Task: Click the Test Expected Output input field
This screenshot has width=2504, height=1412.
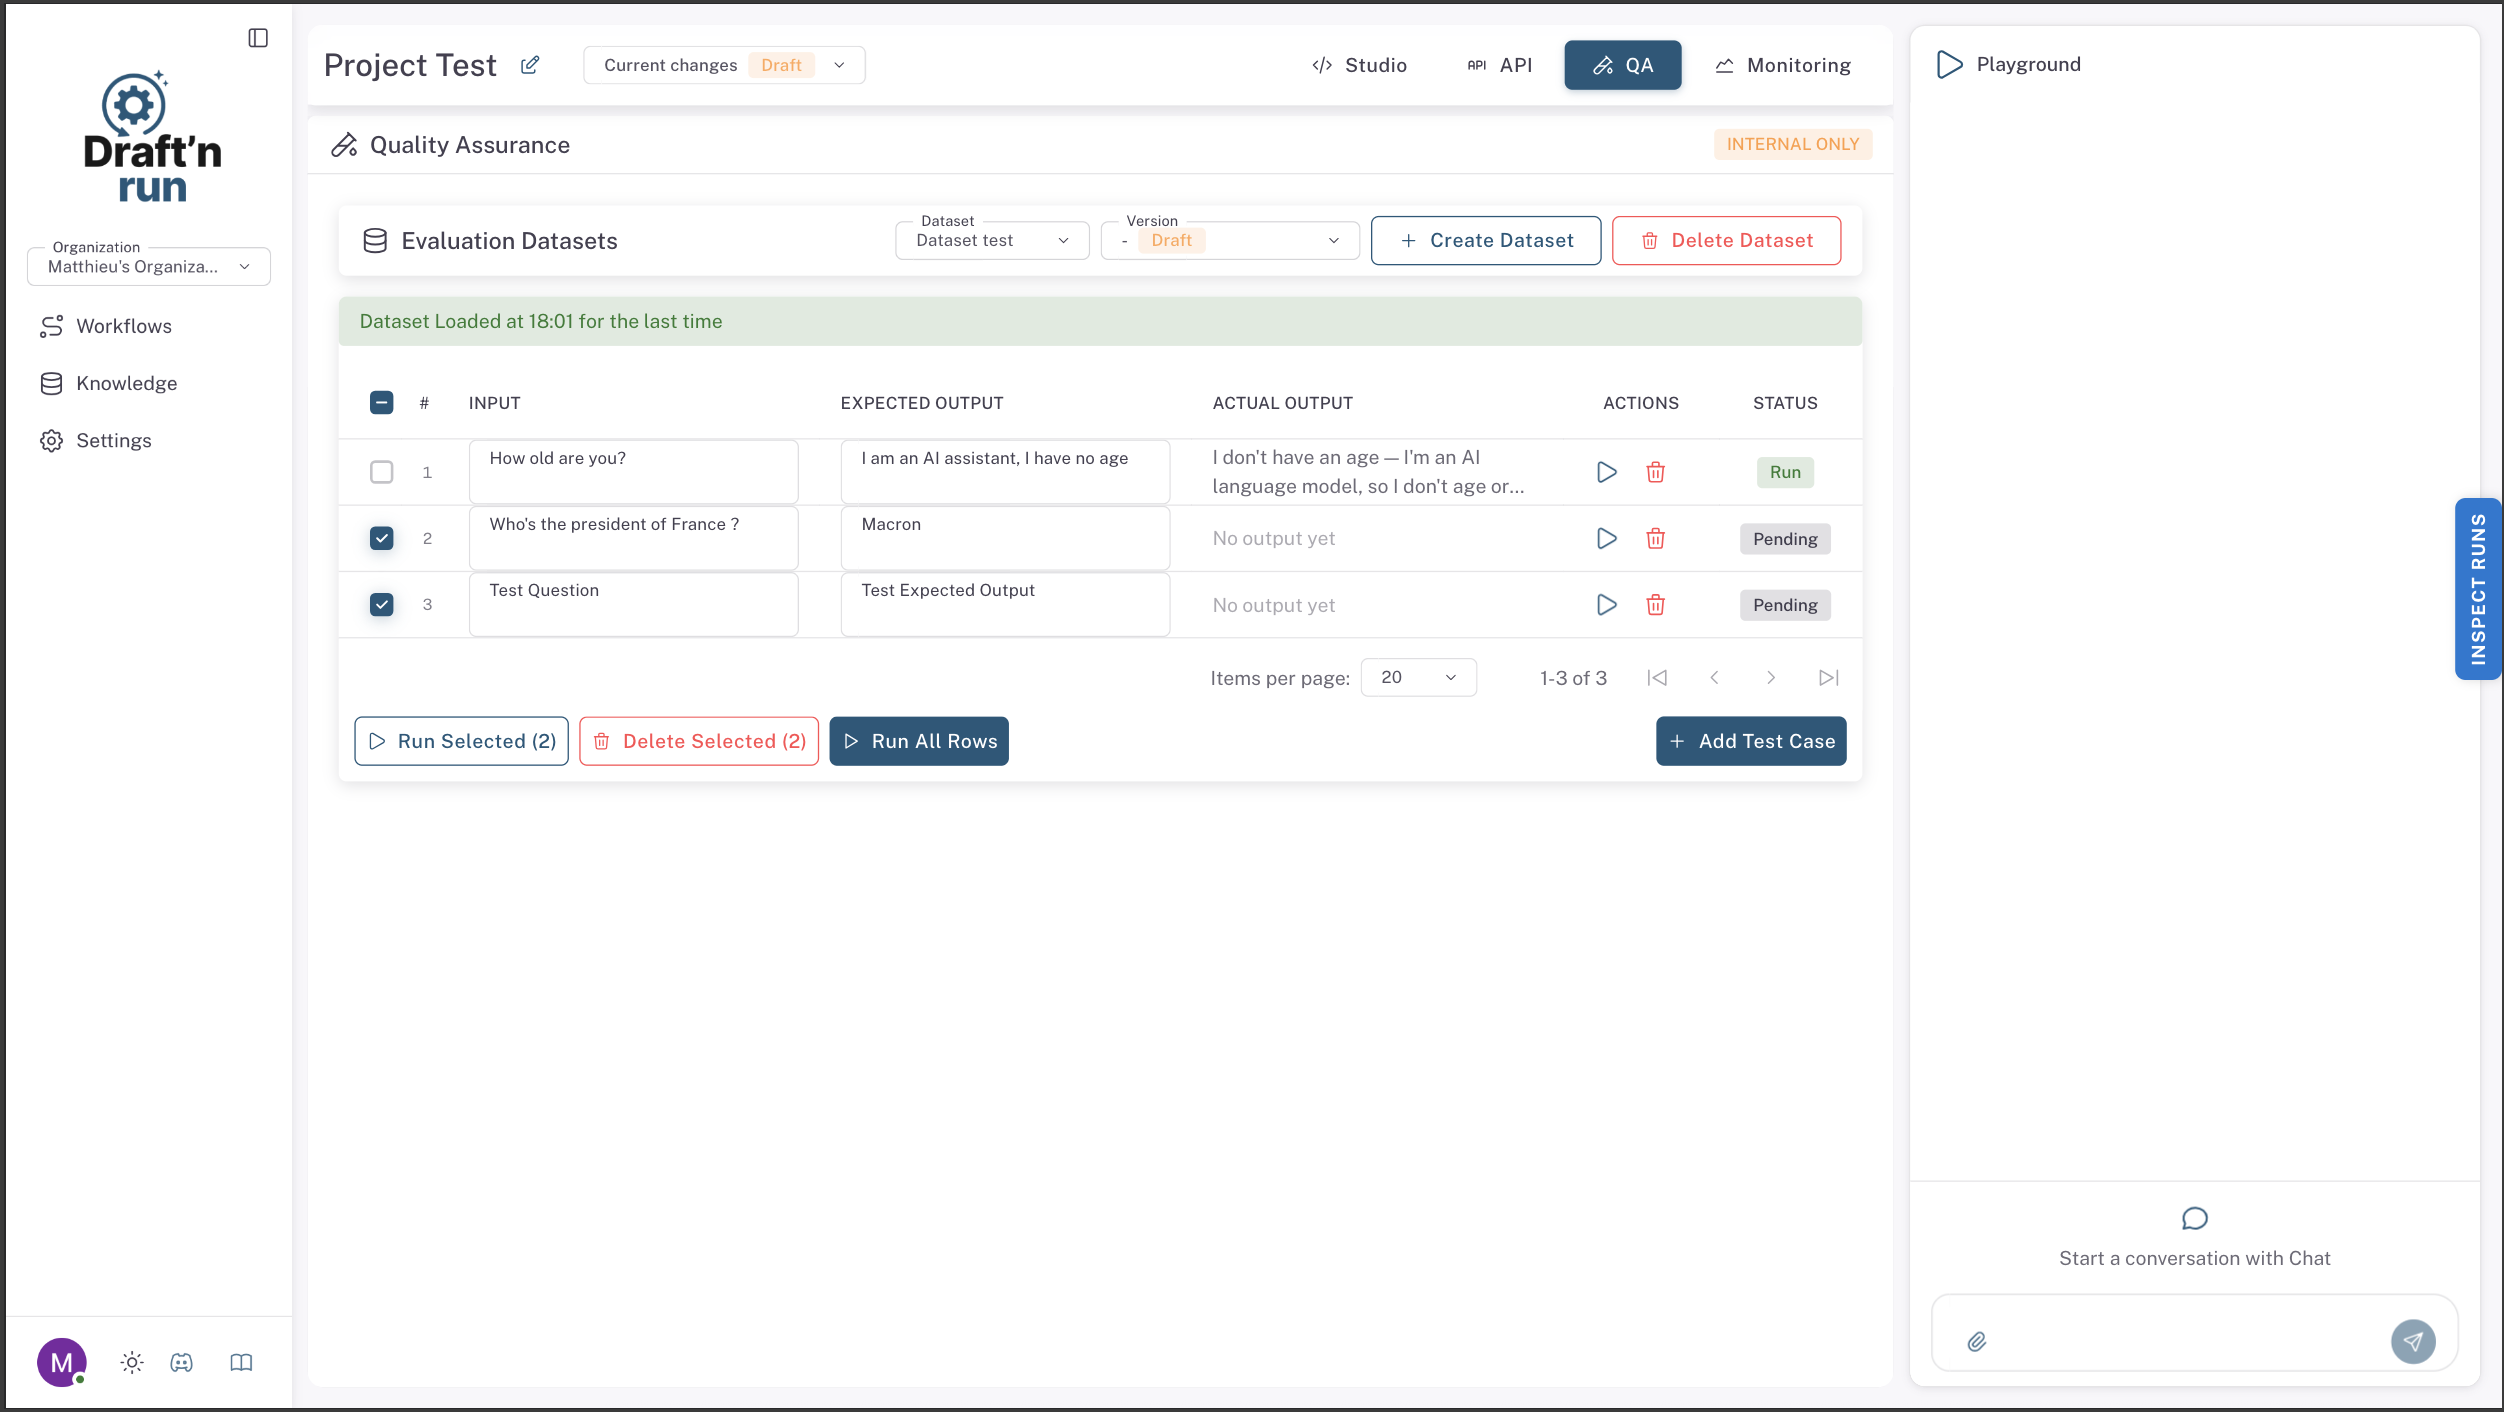Action: click(1004, 604)
